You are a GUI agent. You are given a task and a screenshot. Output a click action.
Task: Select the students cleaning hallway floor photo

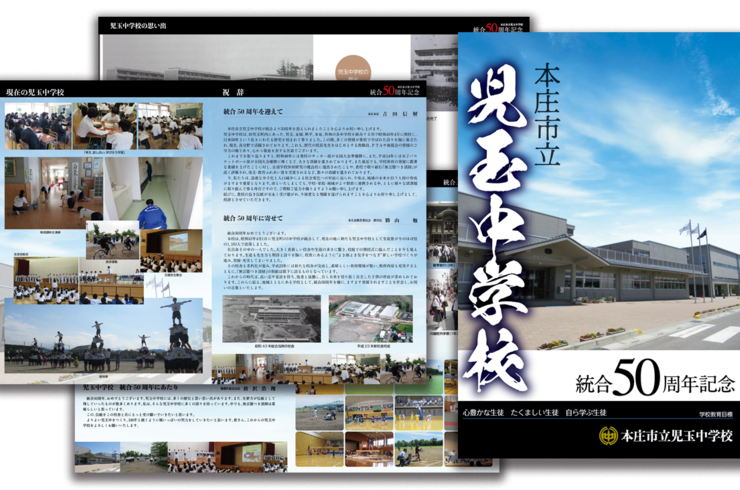pyautogui.click(x=54, y=193)
